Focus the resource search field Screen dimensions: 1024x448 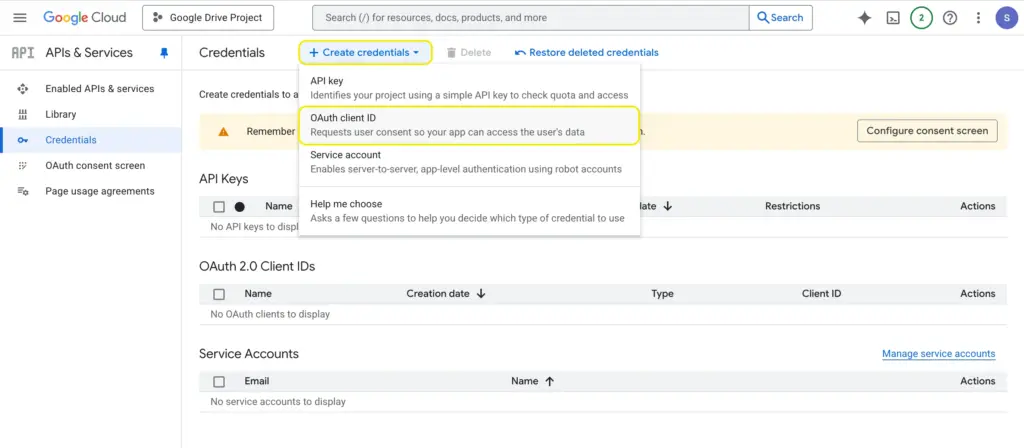click(x=530, y=18)
